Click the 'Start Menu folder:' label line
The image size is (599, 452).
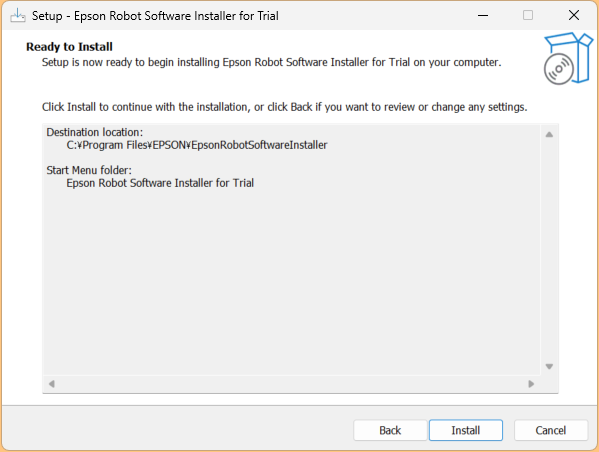(x=89, y=170)
